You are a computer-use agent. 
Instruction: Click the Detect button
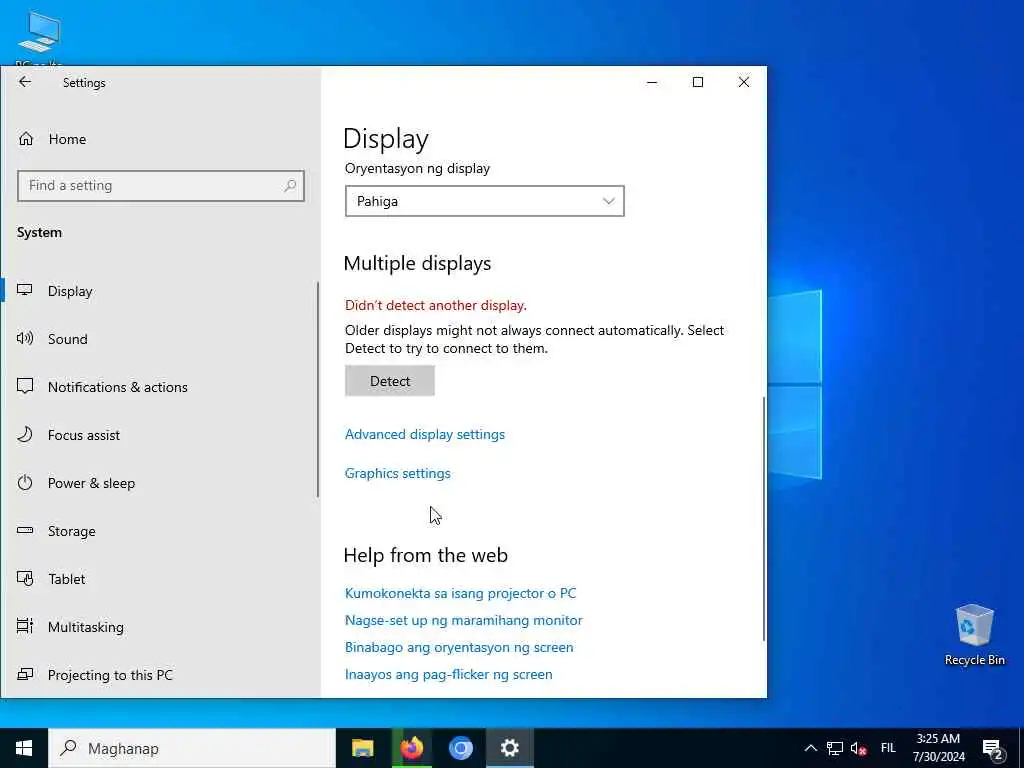(390, 381)
